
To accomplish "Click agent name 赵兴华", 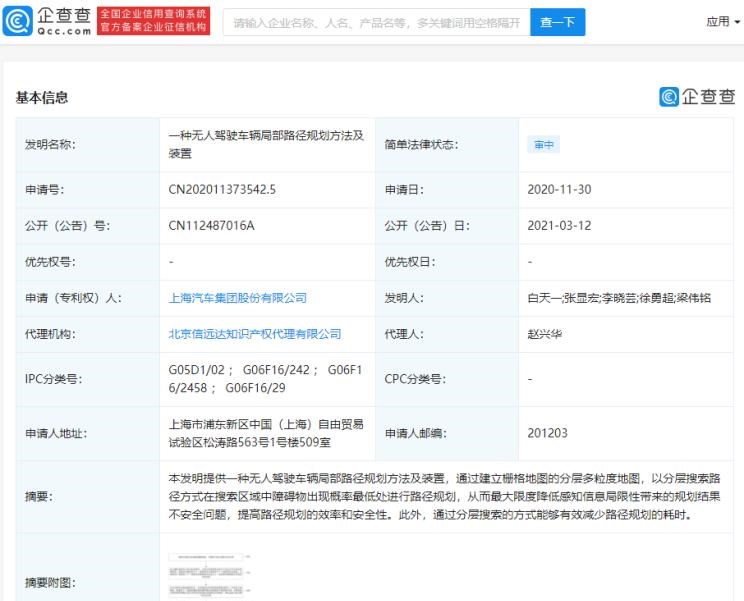I will 545,334.
